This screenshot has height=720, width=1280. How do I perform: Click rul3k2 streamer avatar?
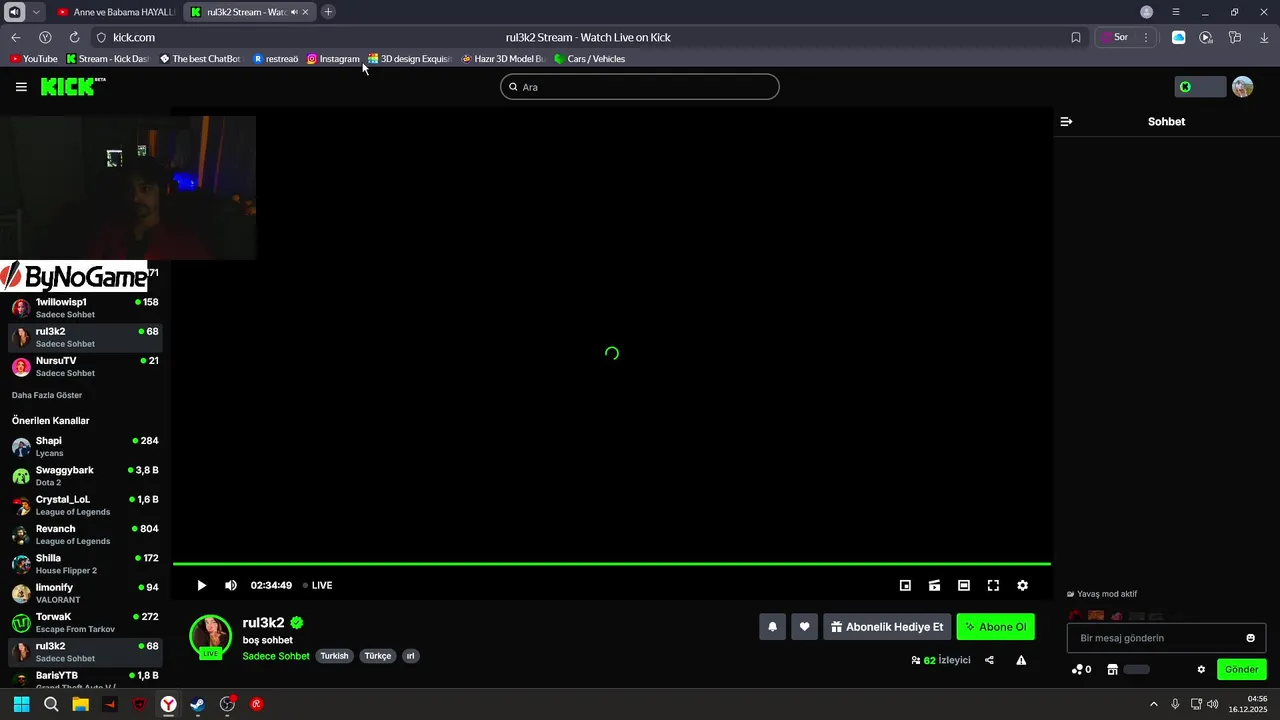(x=210, y=635)
